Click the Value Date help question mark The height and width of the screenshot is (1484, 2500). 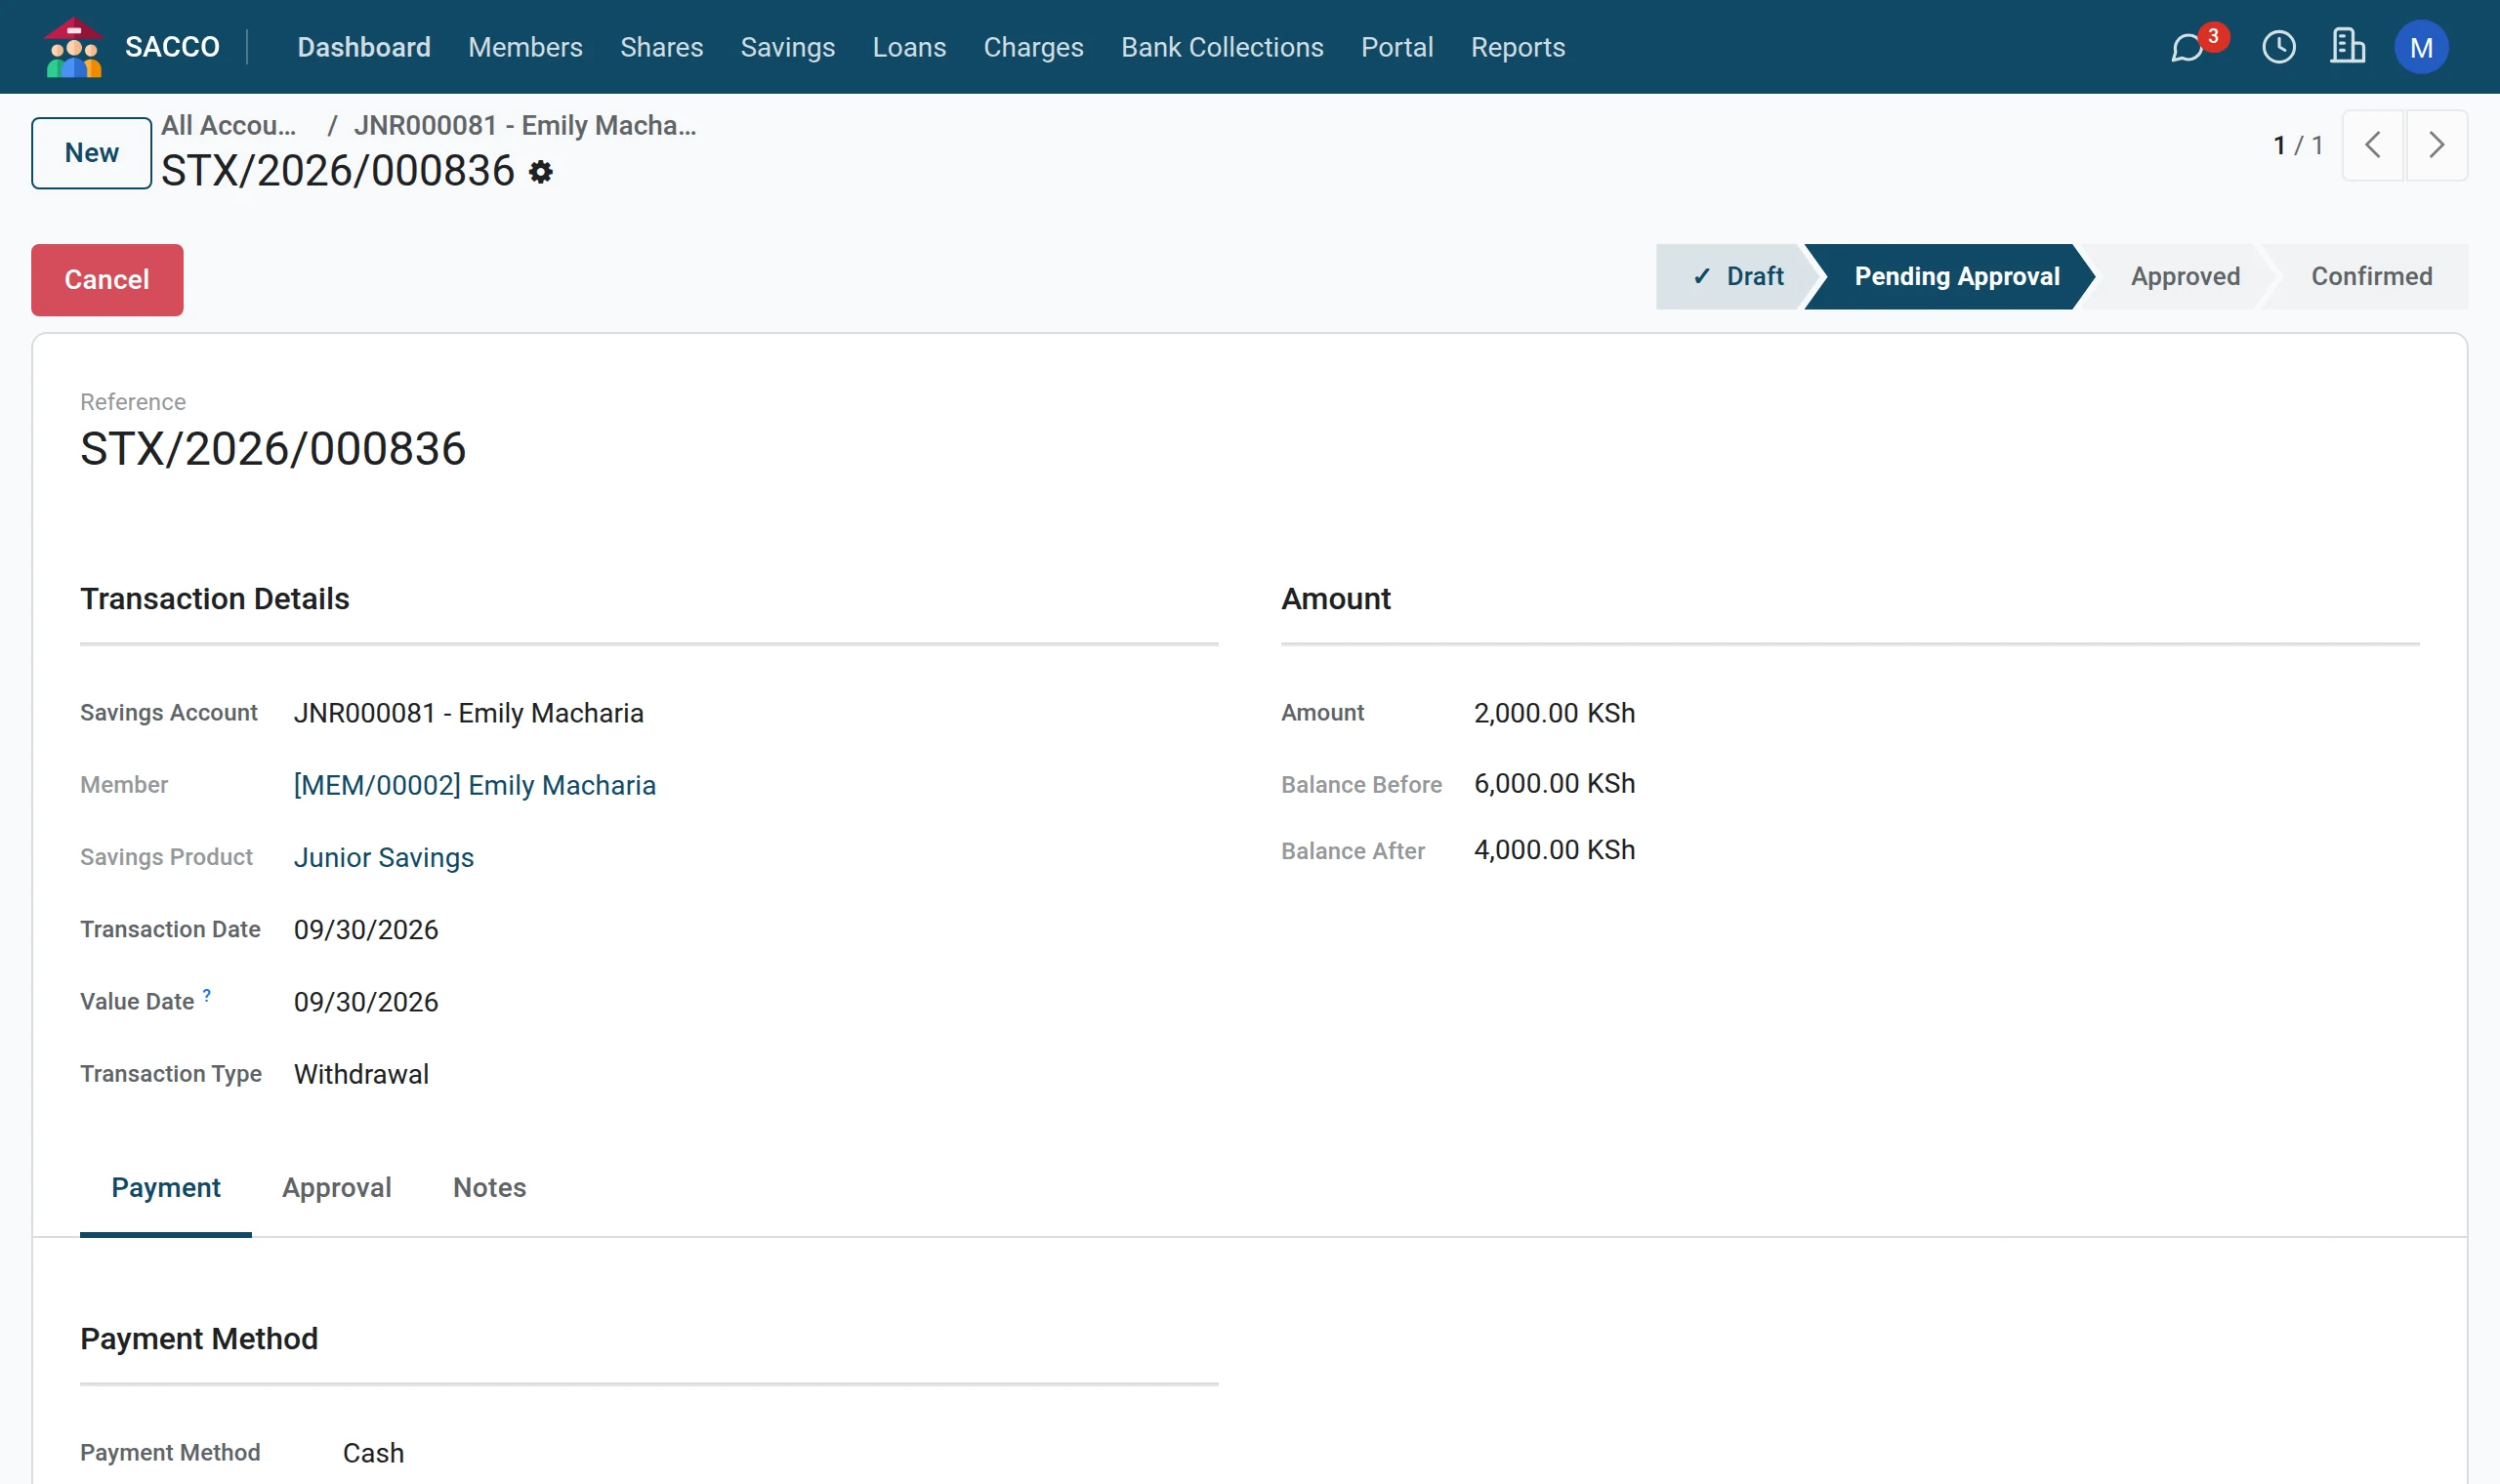[207, 995]
